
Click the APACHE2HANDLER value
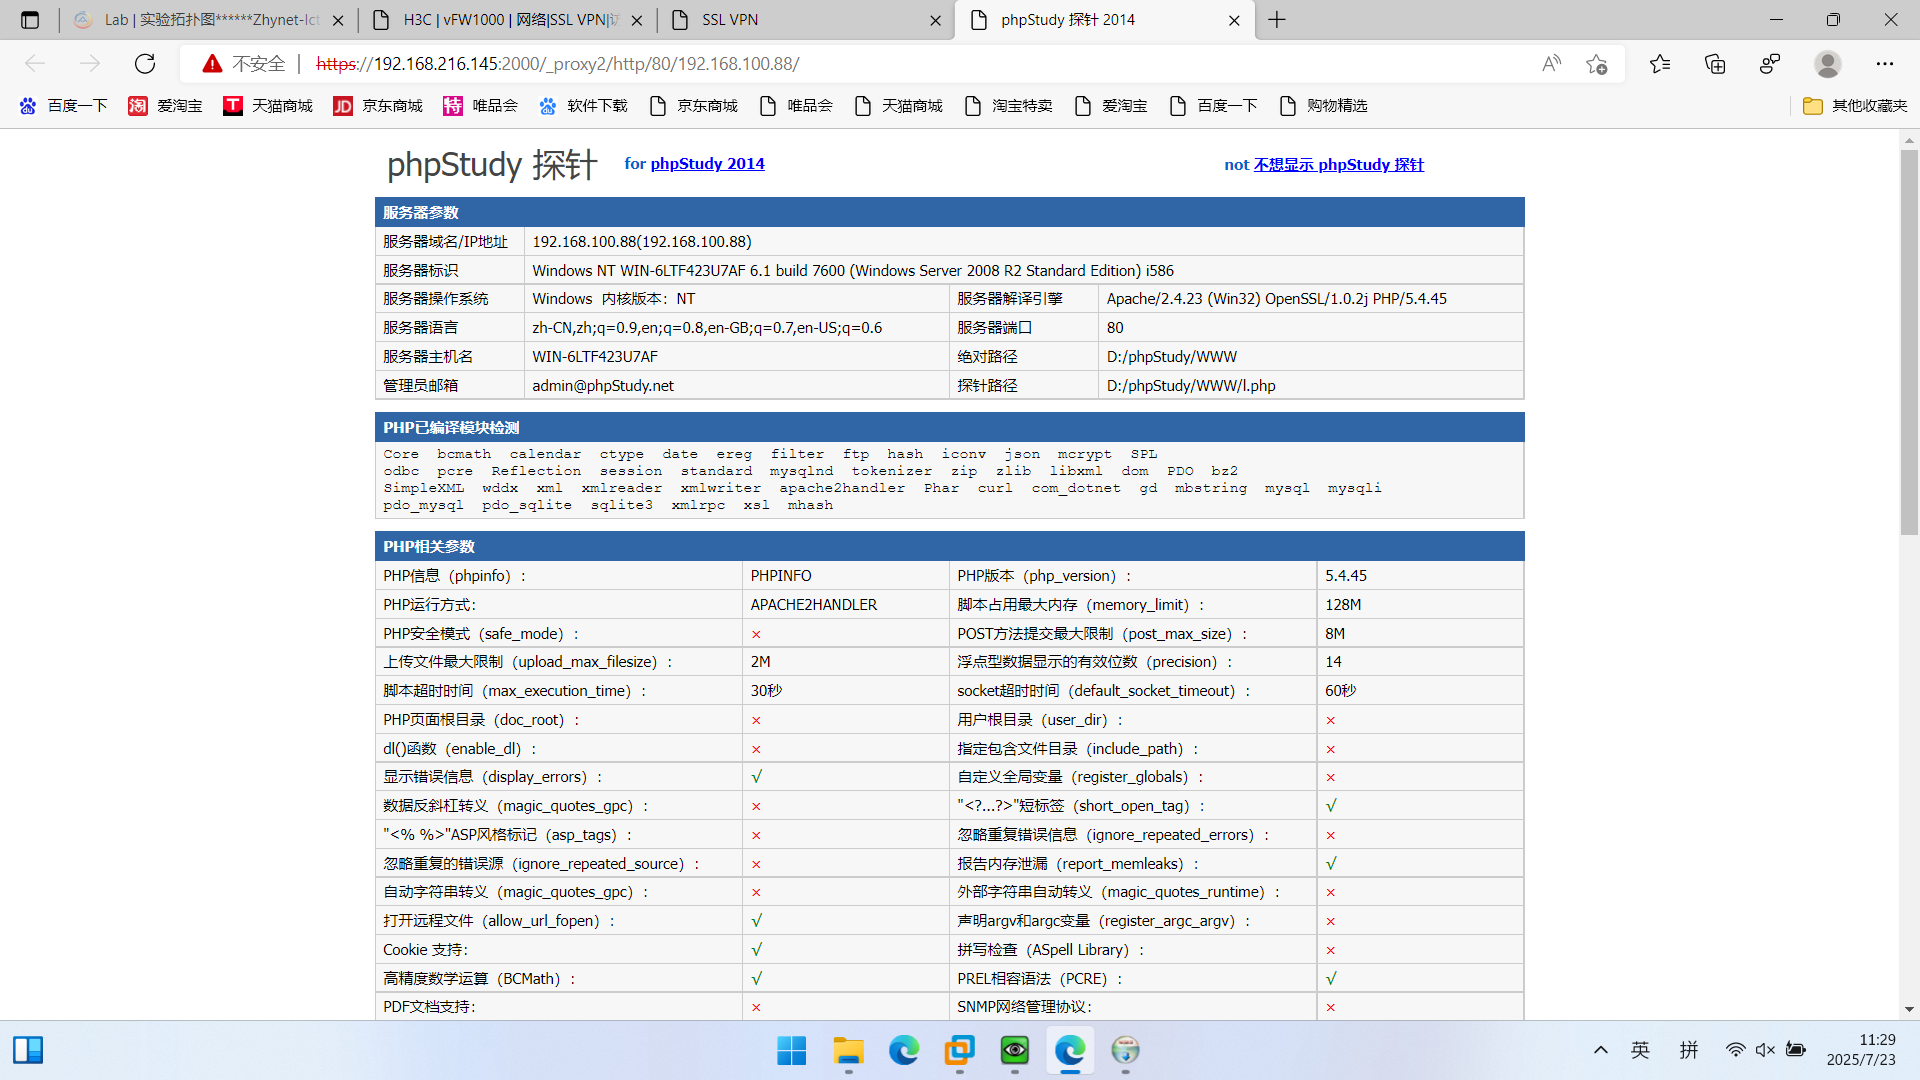pos(814,605)
